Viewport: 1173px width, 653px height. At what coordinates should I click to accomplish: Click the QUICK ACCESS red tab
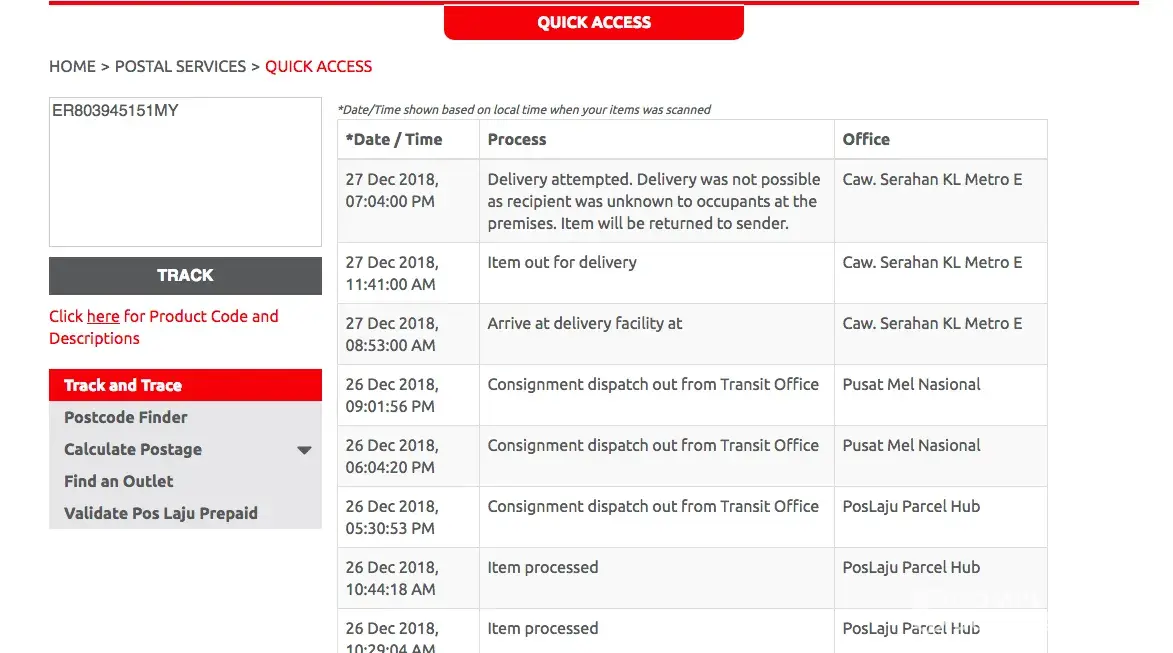click(594, 22)
